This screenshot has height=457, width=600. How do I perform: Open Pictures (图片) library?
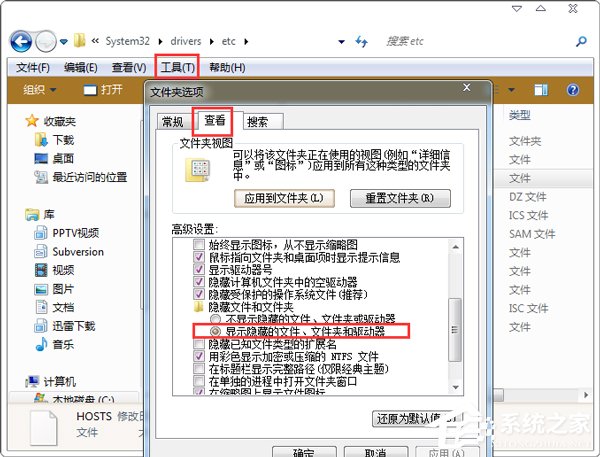62,289
